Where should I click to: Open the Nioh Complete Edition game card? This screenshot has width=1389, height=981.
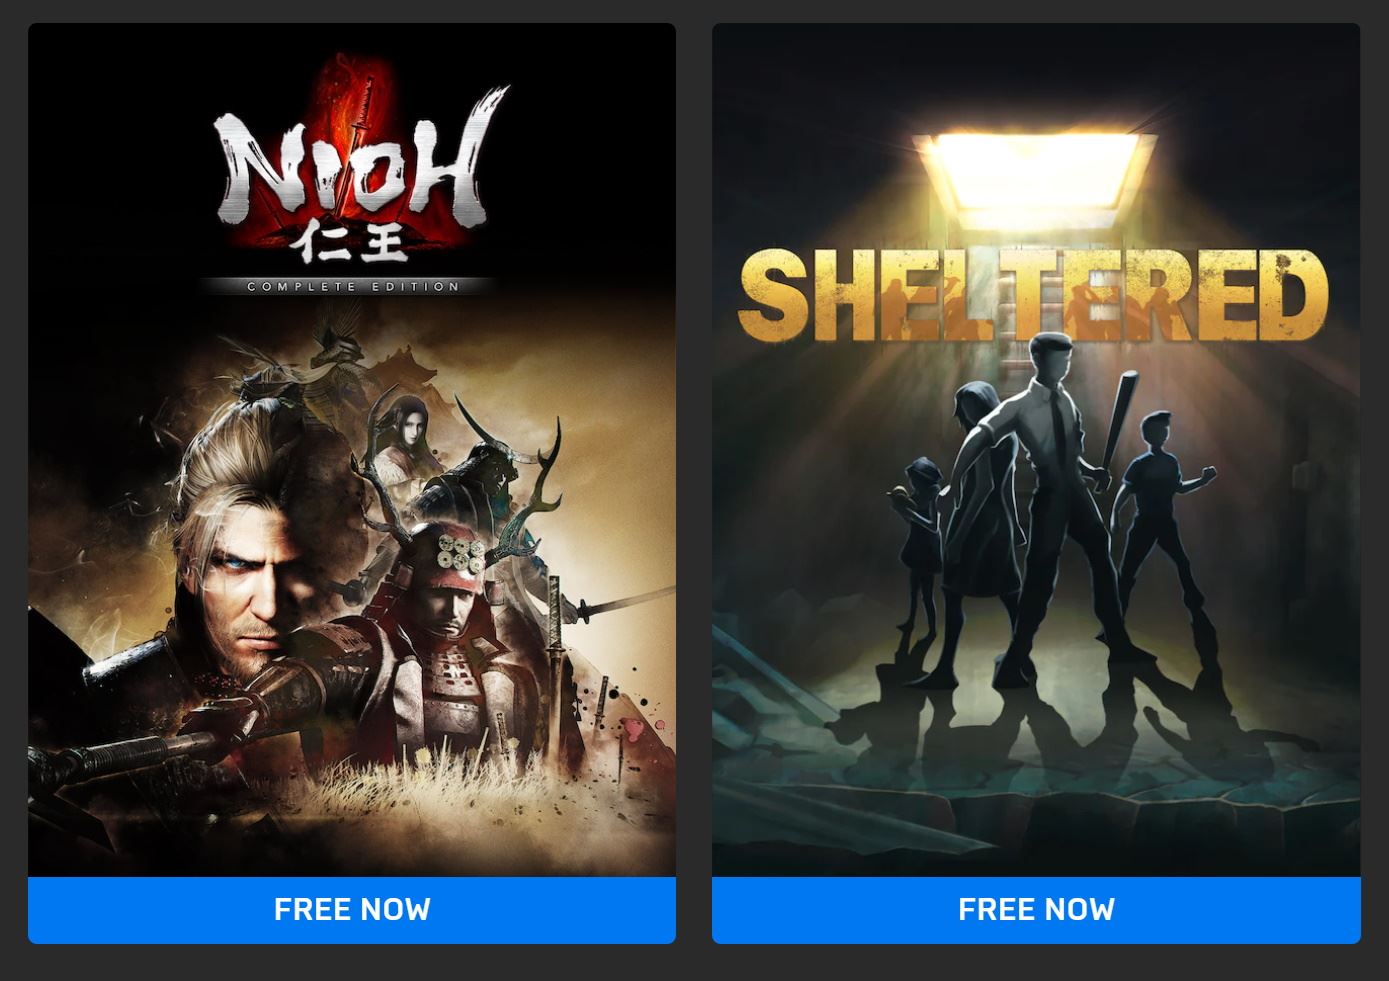click(x=352, y=450)
